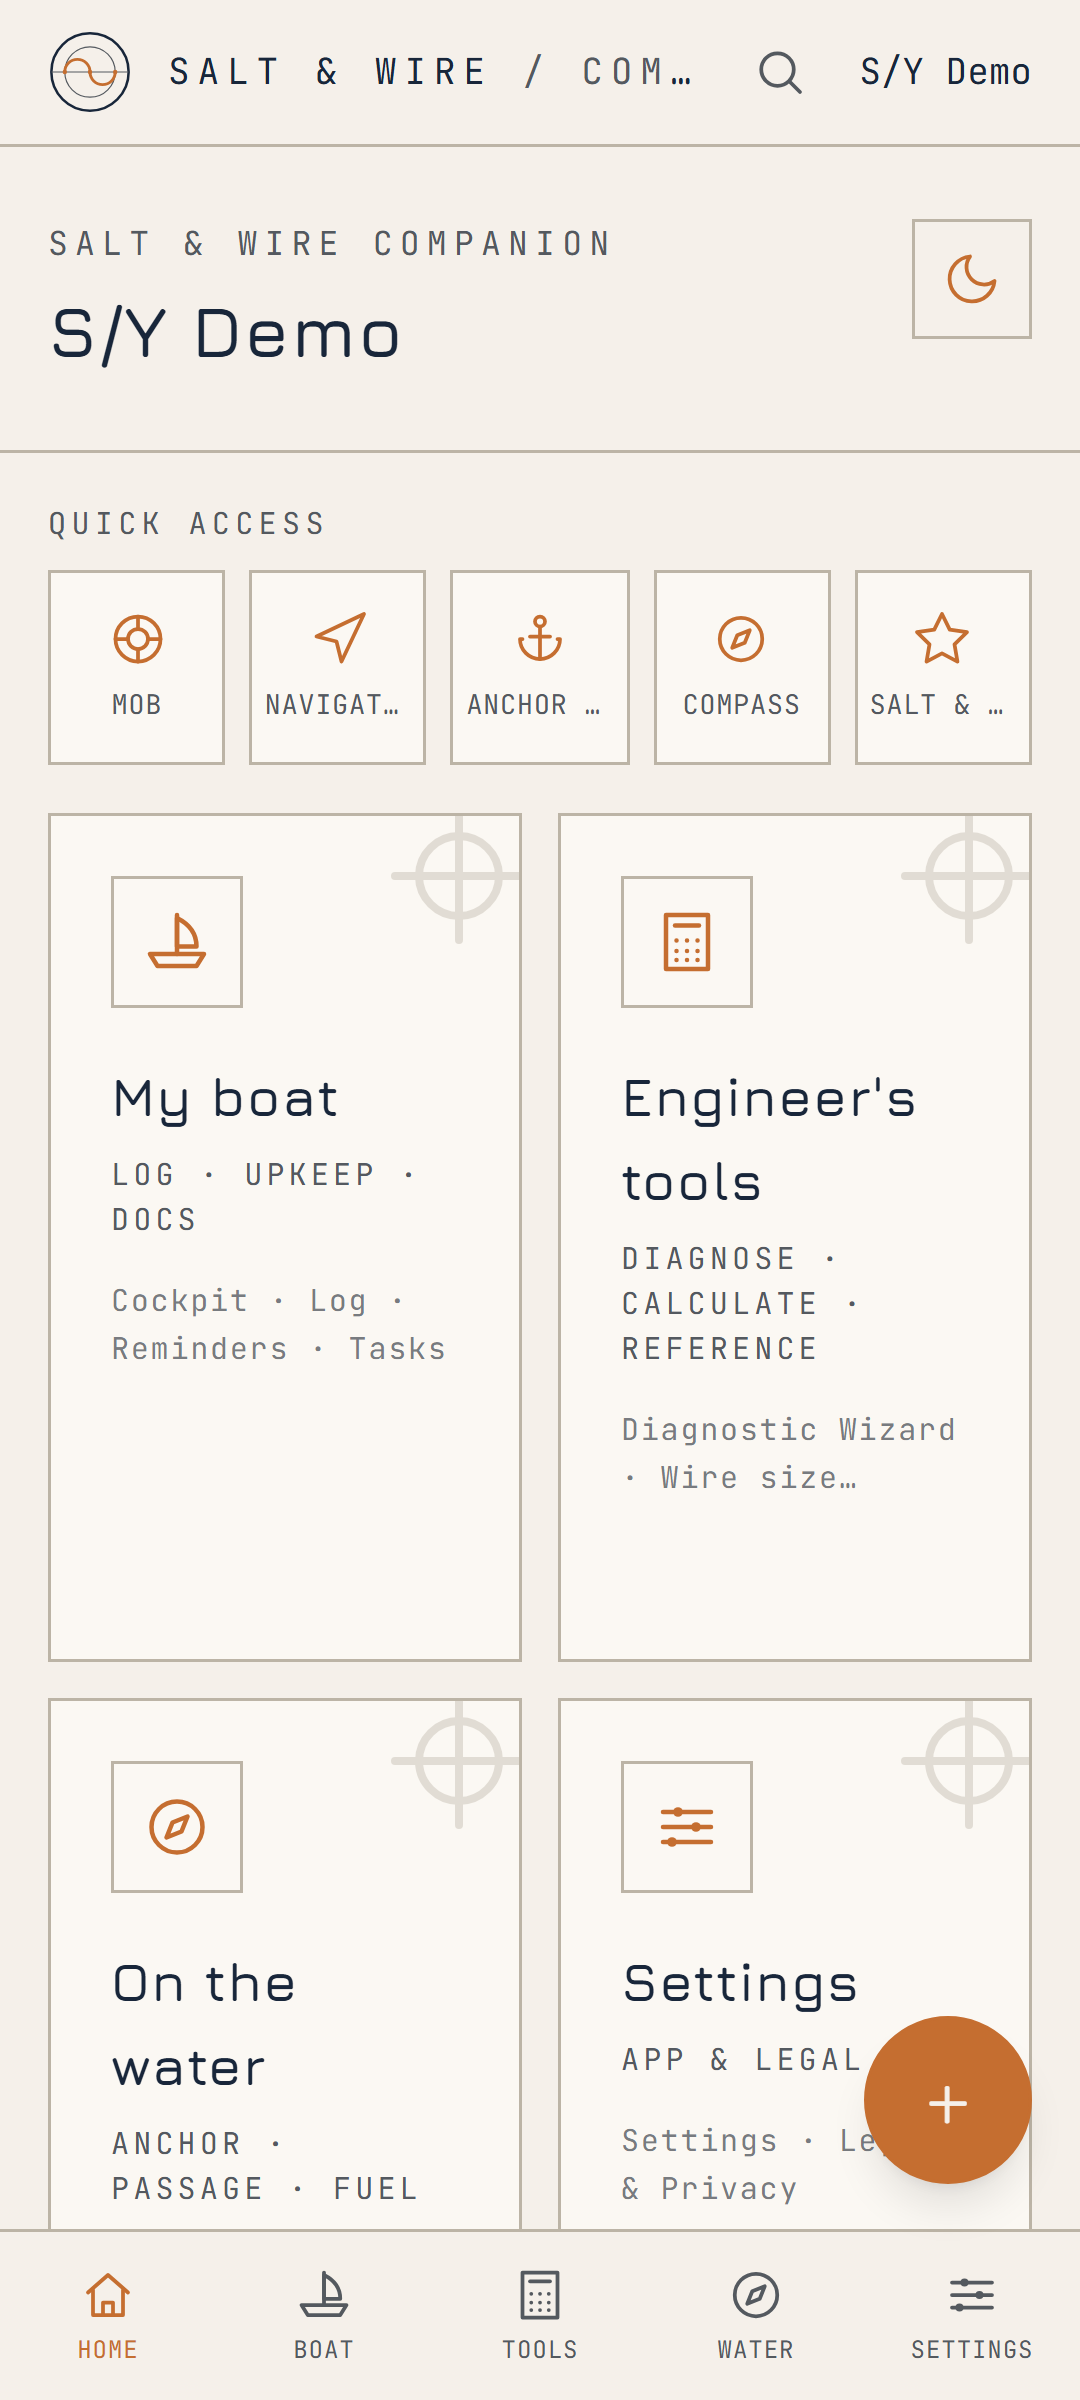Toggle dark mode with the moon button

pos(971,279)
